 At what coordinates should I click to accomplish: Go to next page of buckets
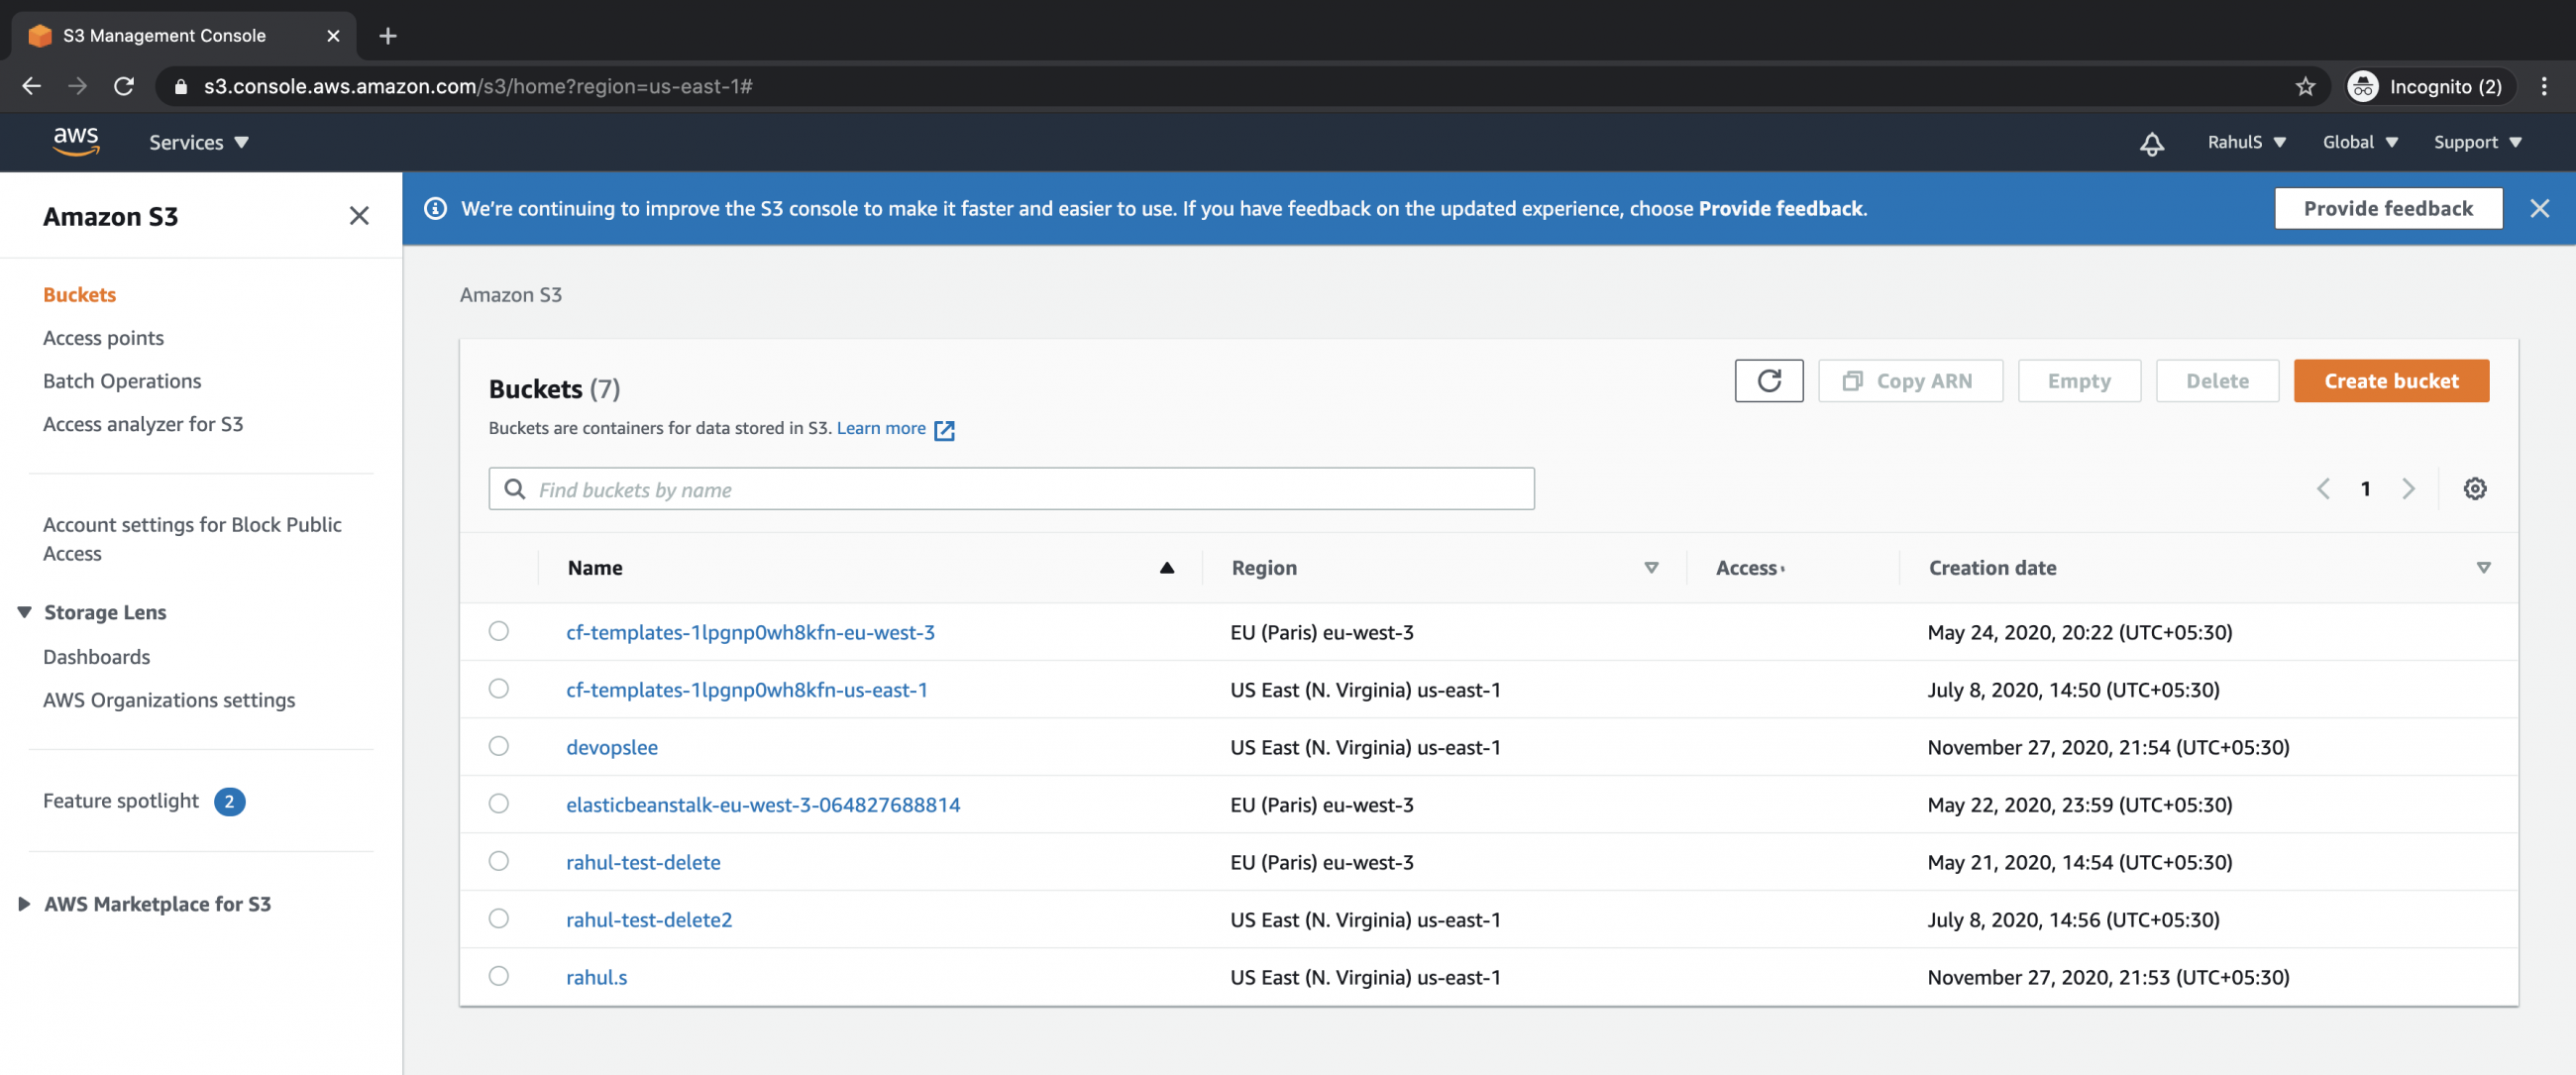coord(2408,489)
